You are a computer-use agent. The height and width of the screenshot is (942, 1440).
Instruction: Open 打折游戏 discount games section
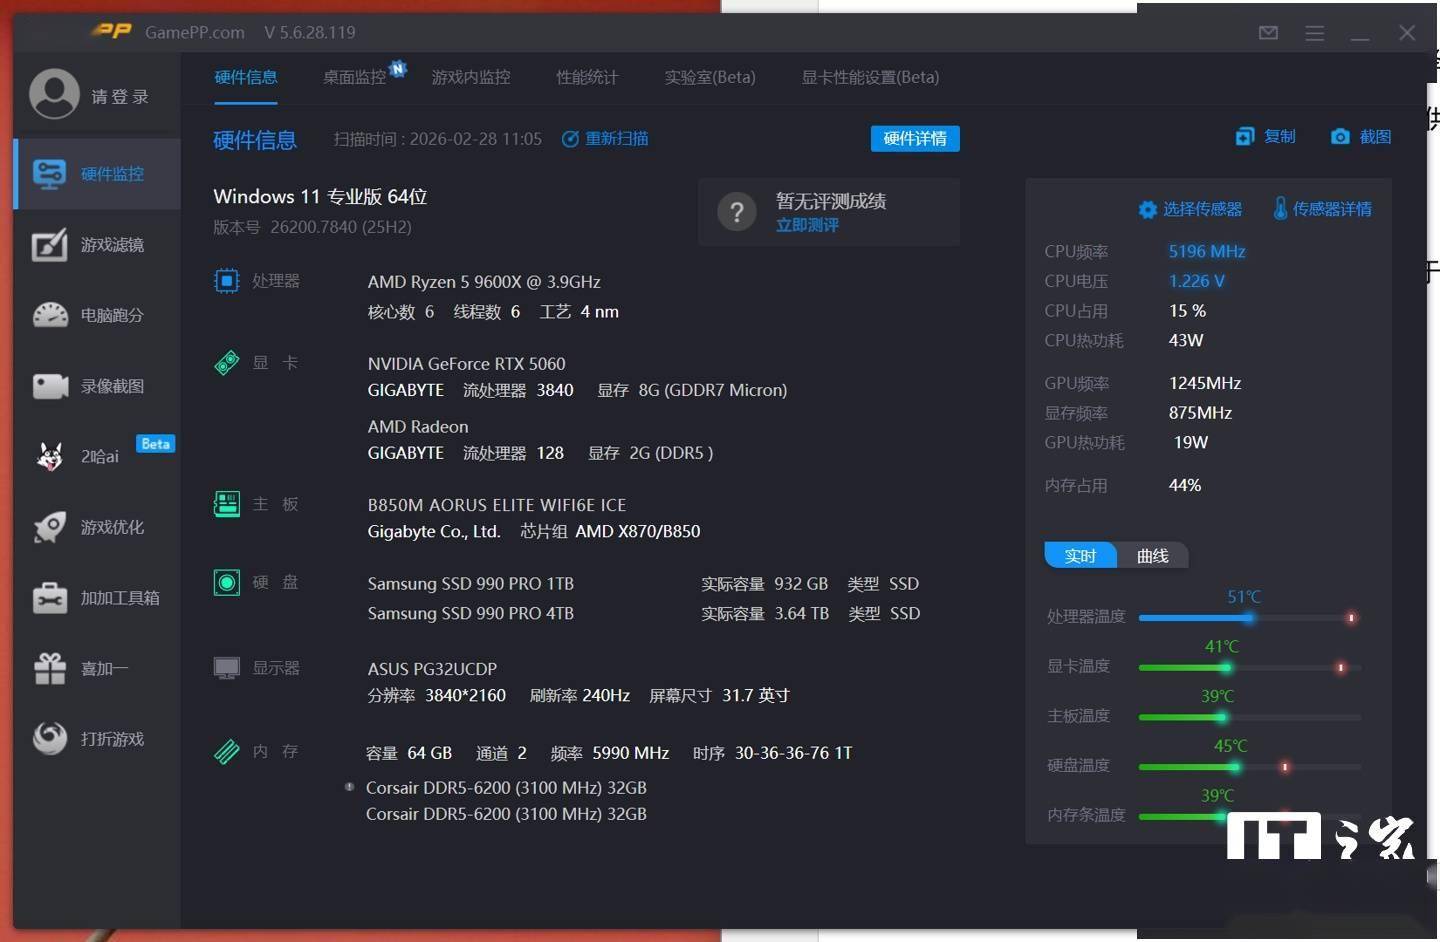tap(96, 739)
